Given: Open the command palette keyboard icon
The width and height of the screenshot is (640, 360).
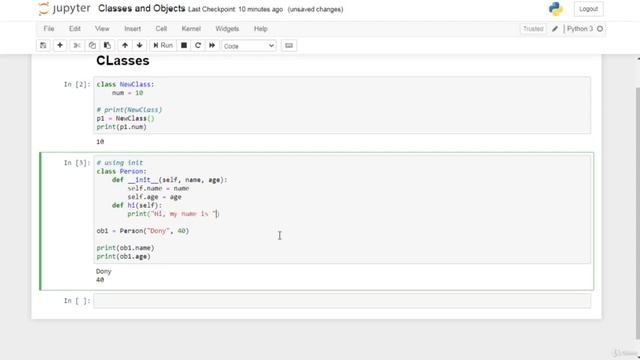Looking at the screenshot, I should (289, 45).
